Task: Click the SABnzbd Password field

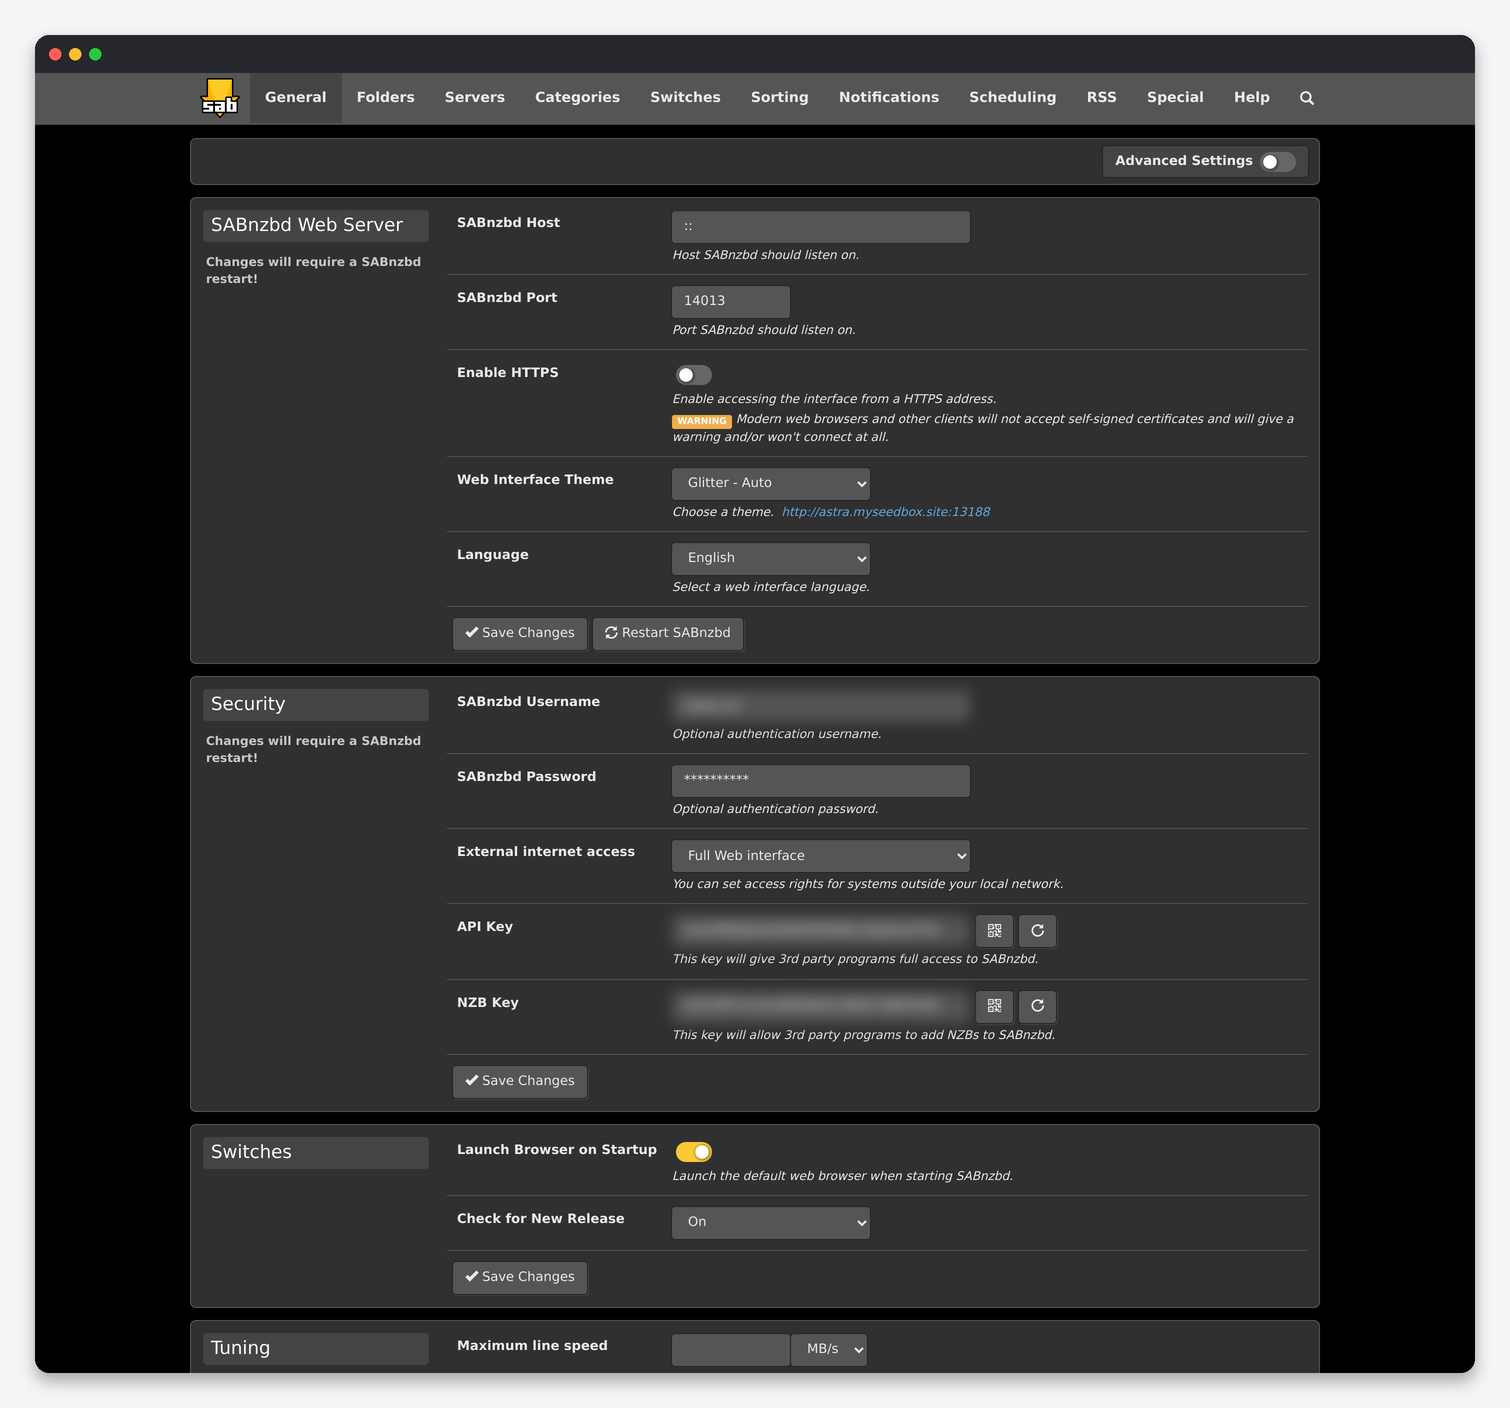Action: coord(821,781)
